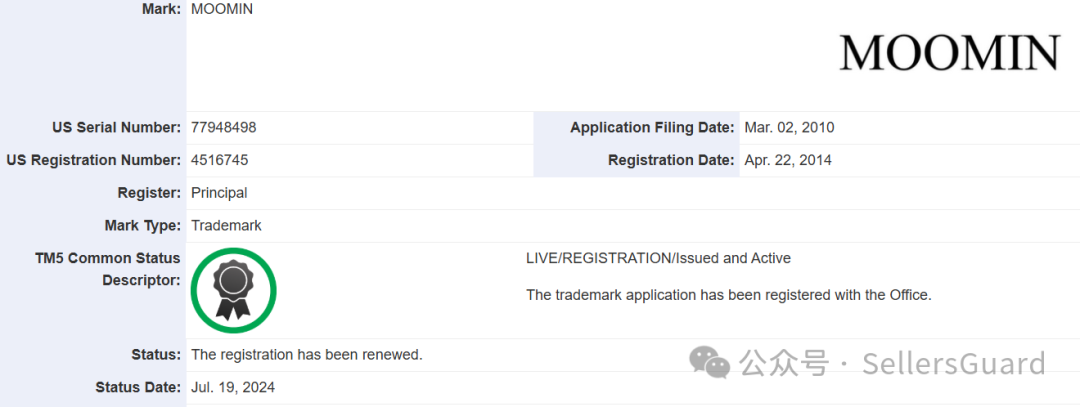1080x407 pixels.
Task: Select the US serial number 77948498
Action: 224,127
